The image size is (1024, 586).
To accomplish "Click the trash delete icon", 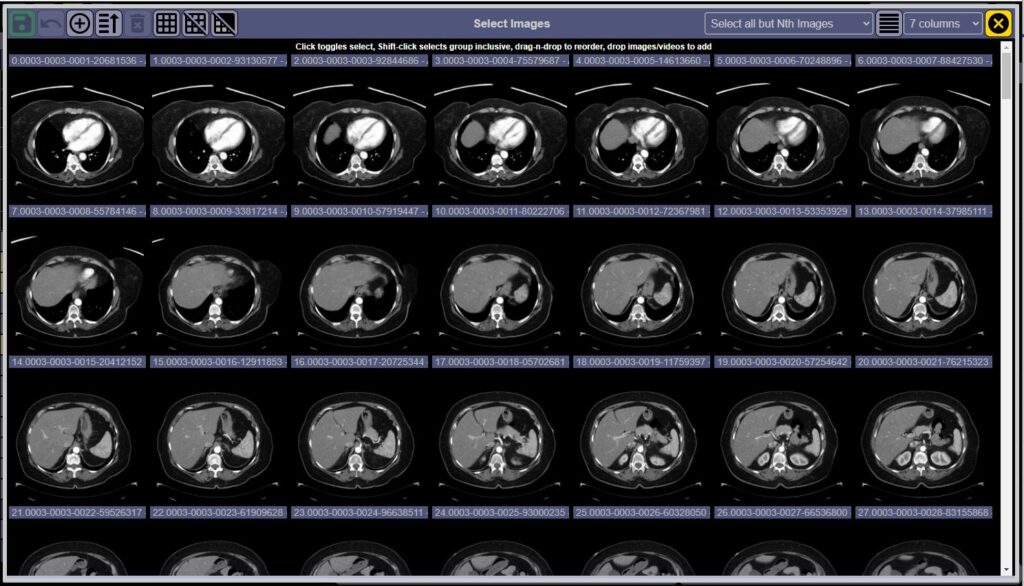I will click(137, 24).
